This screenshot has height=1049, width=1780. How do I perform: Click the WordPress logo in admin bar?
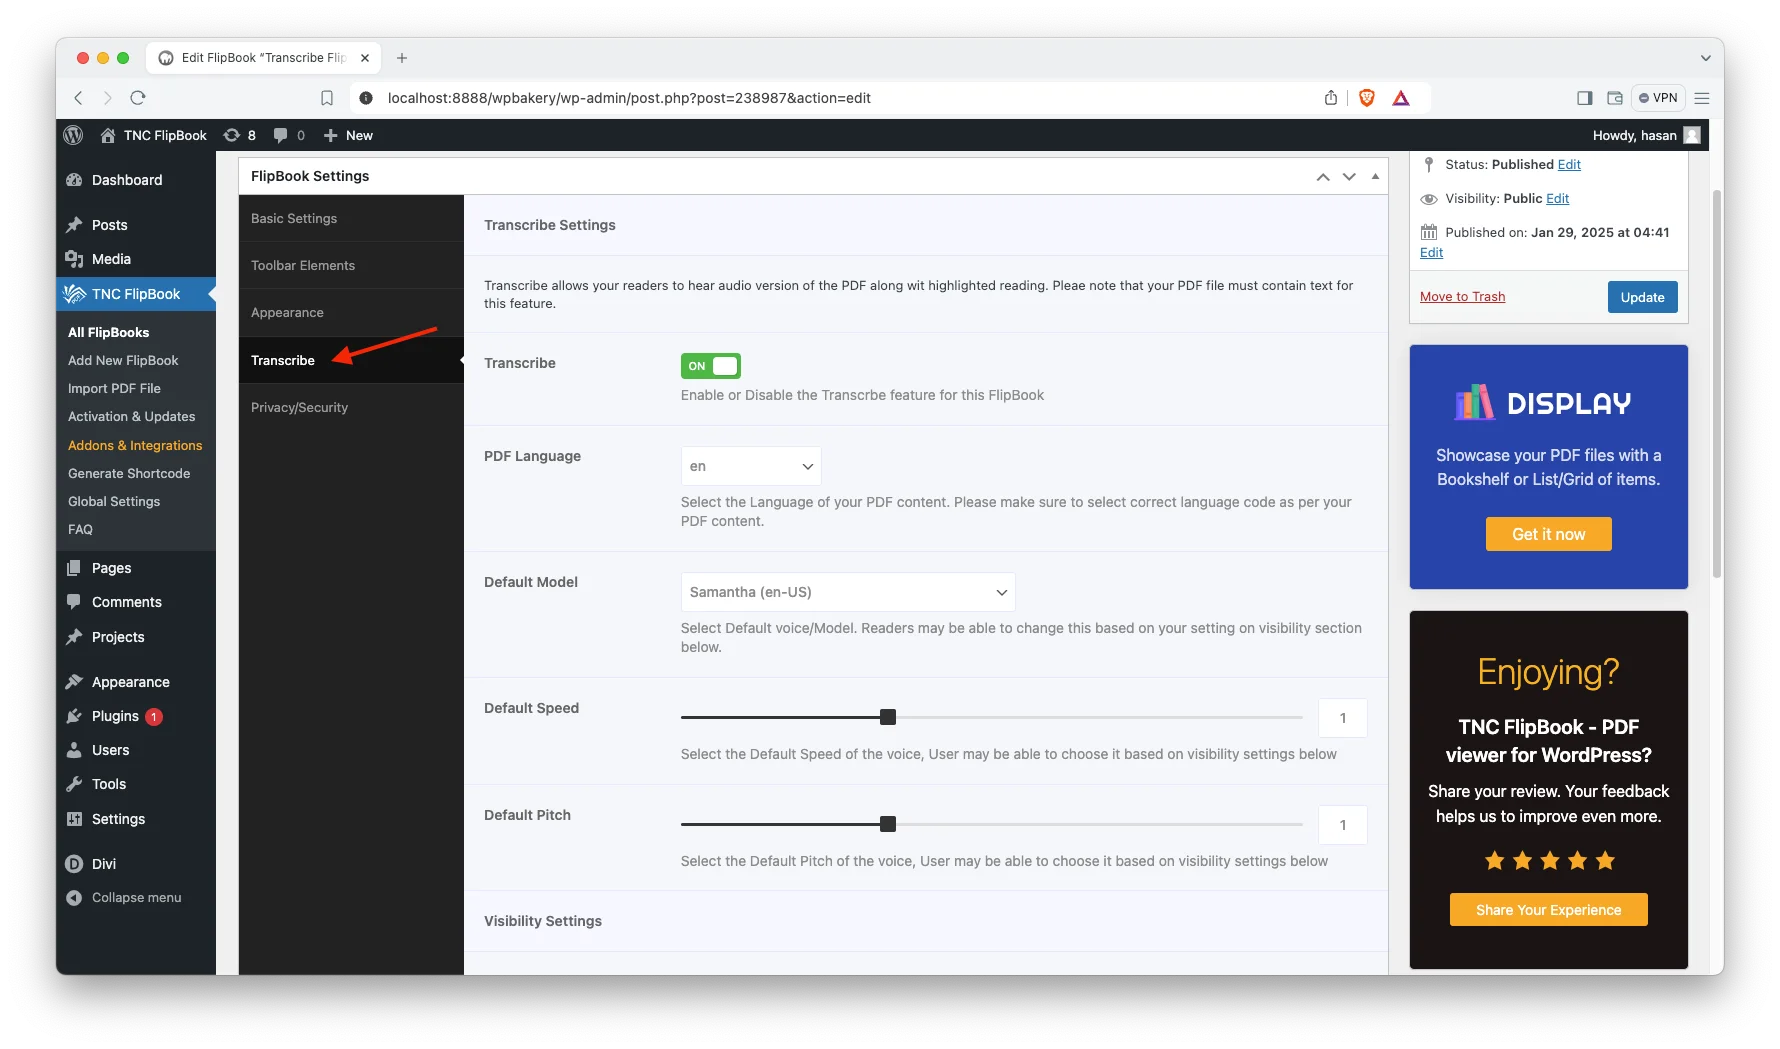[x=73, y=135]
